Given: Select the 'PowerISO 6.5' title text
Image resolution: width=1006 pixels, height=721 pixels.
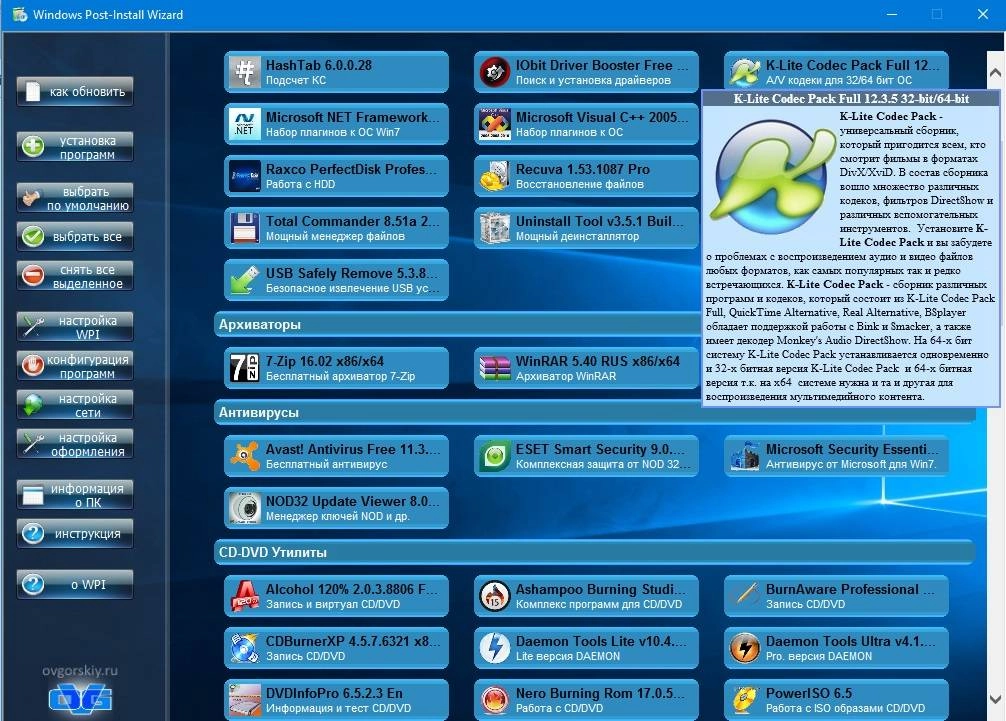Looking at the screenshot, I should tap(808, 693).
